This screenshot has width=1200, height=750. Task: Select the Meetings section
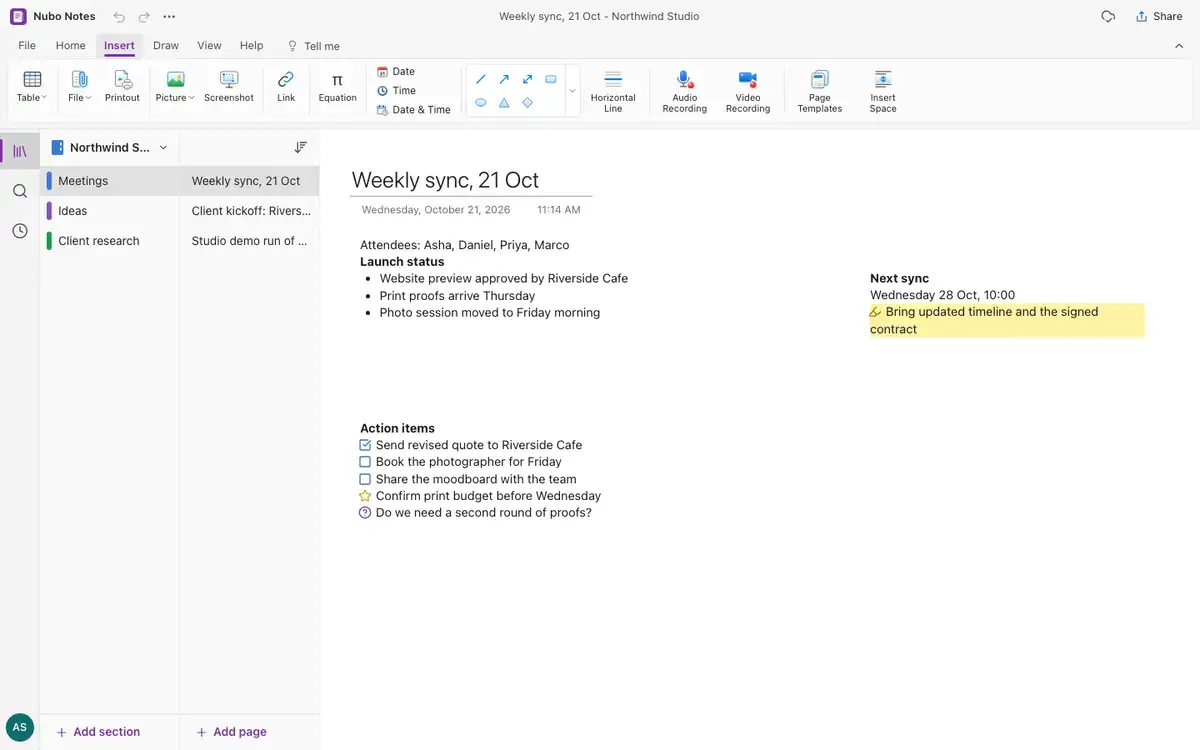(110, 181)
